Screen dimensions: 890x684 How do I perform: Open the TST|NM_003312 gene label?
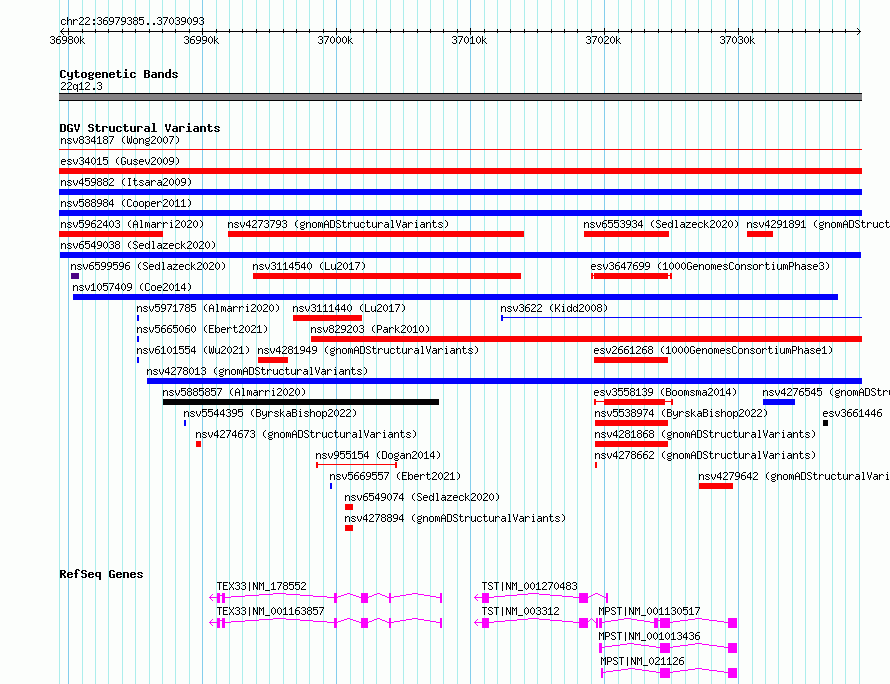pos(520,611)
